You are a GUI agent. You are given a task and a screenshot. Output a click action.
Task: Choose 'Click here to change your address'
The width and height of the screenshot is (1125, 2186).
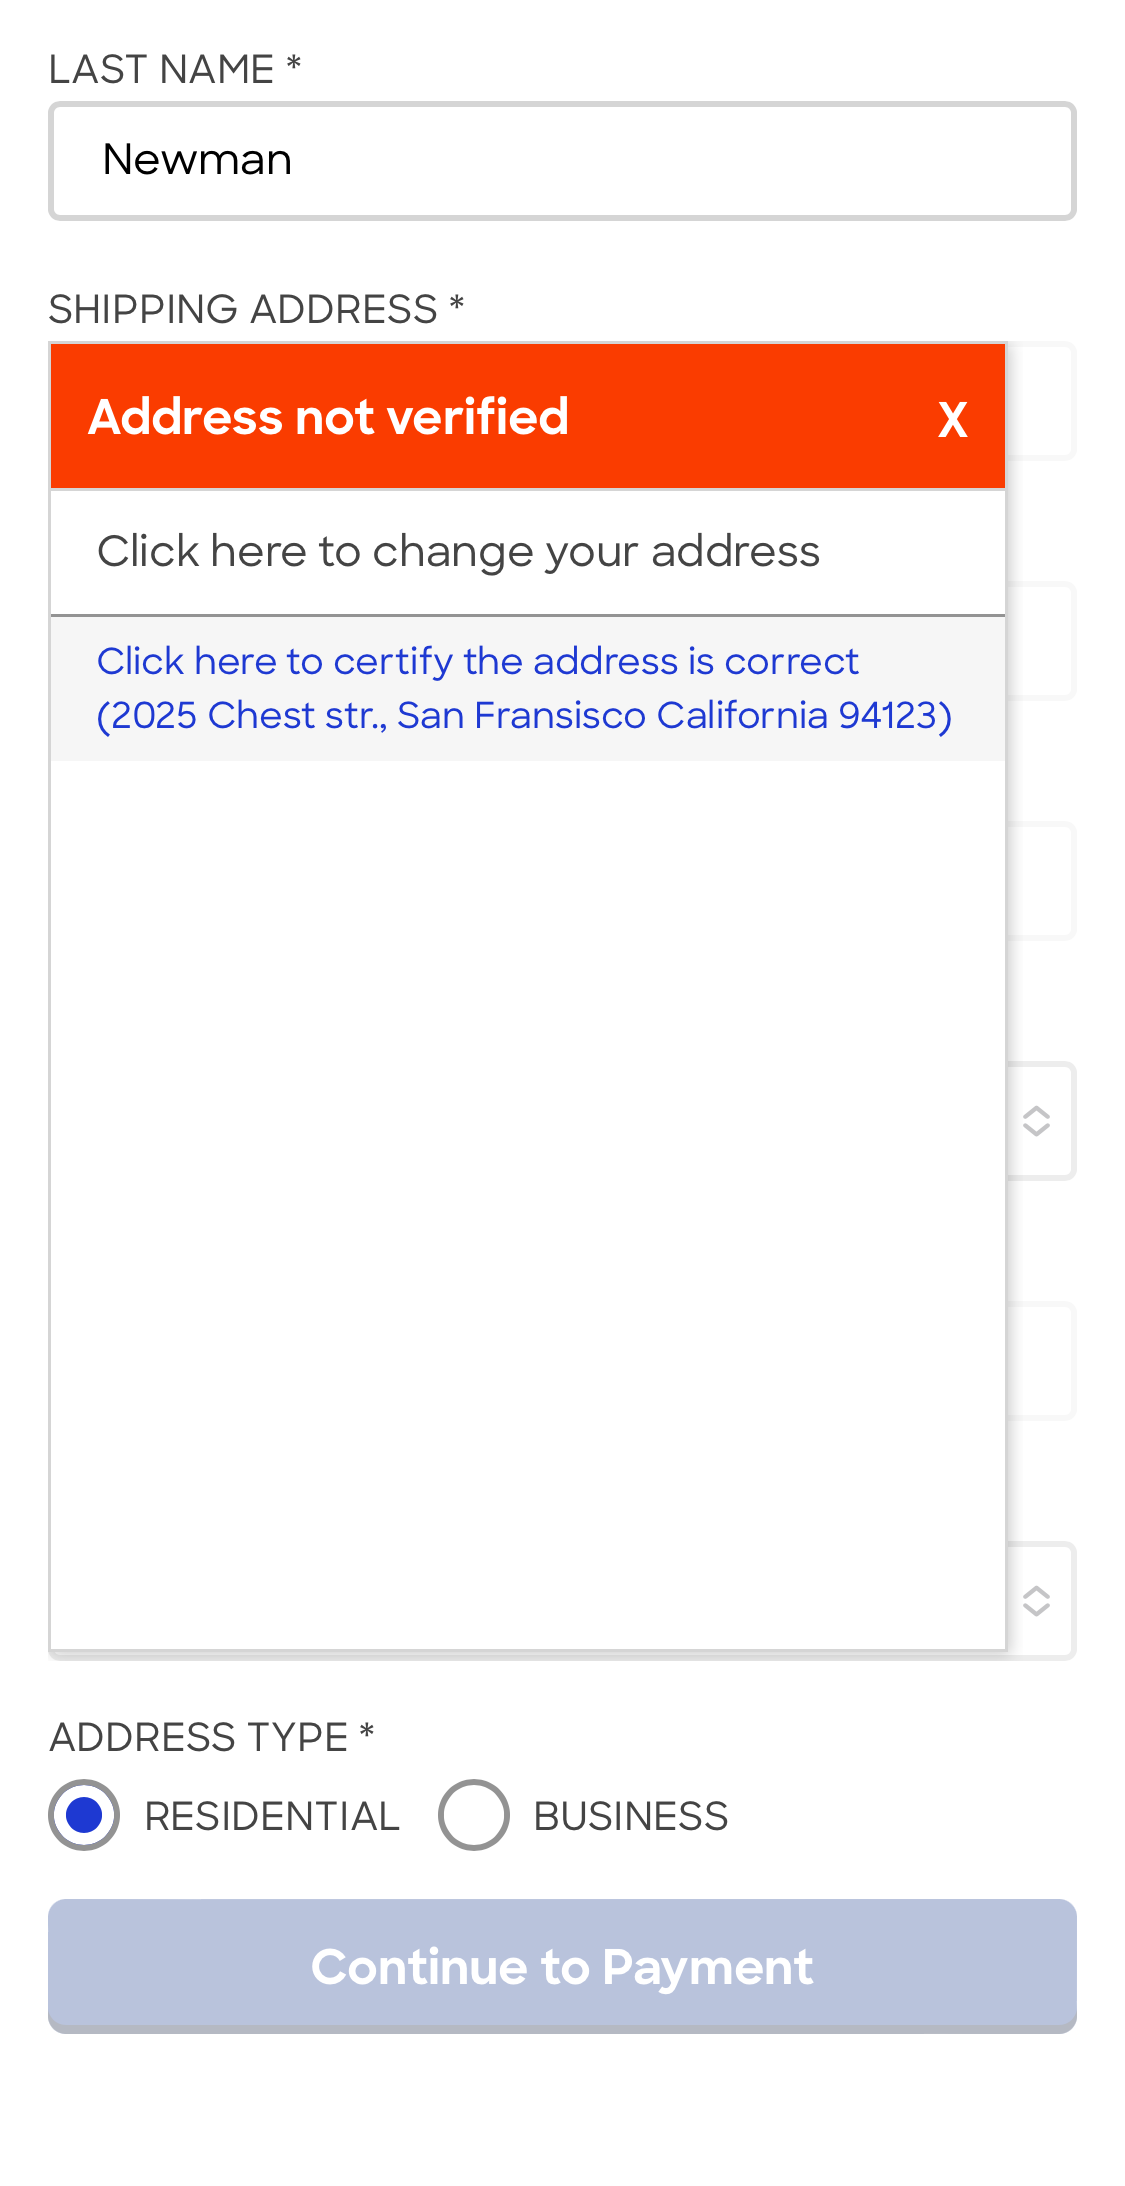tap(458, 552)
